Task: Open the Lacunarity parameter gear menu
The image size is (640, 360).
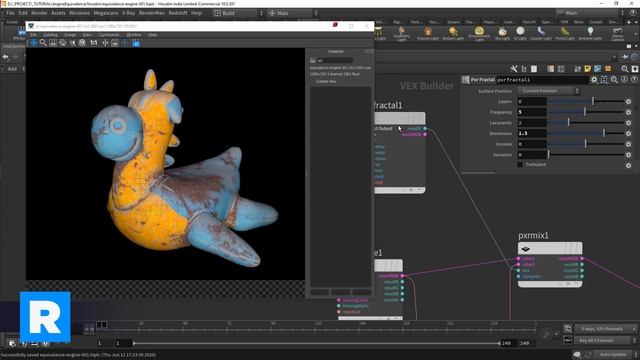Action: click(629, 122)
